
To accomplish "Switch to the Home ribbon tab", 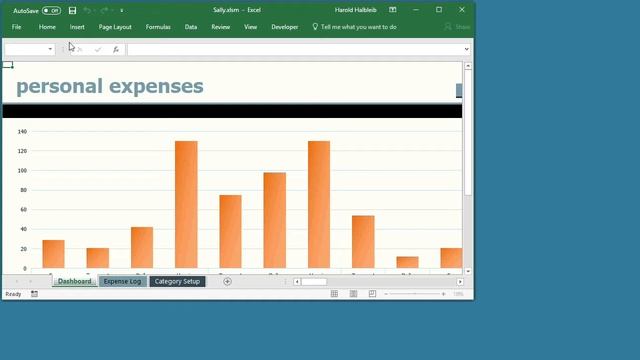I will coord(47,27).
